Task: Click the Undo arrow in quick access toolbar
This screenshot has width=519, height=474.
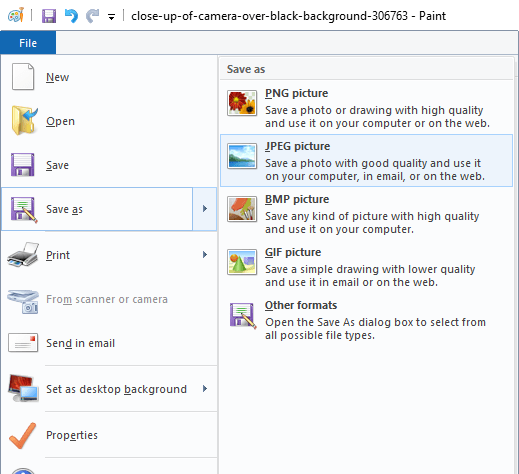Action: [71, 16]
